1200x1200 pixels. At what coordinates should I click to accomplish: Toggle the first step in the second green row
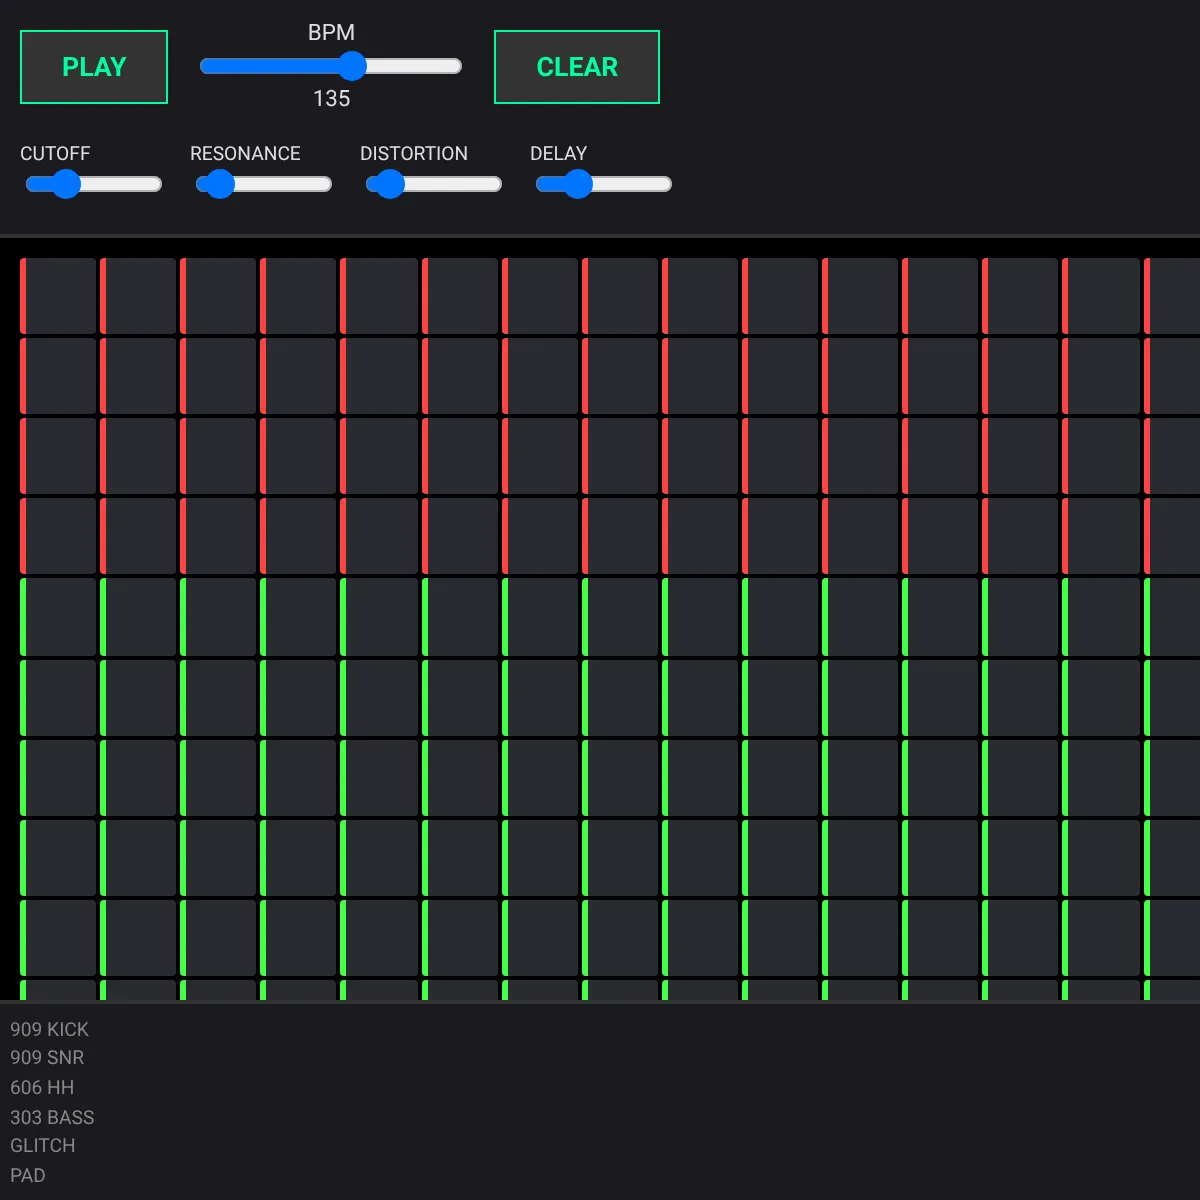point(58,698)
